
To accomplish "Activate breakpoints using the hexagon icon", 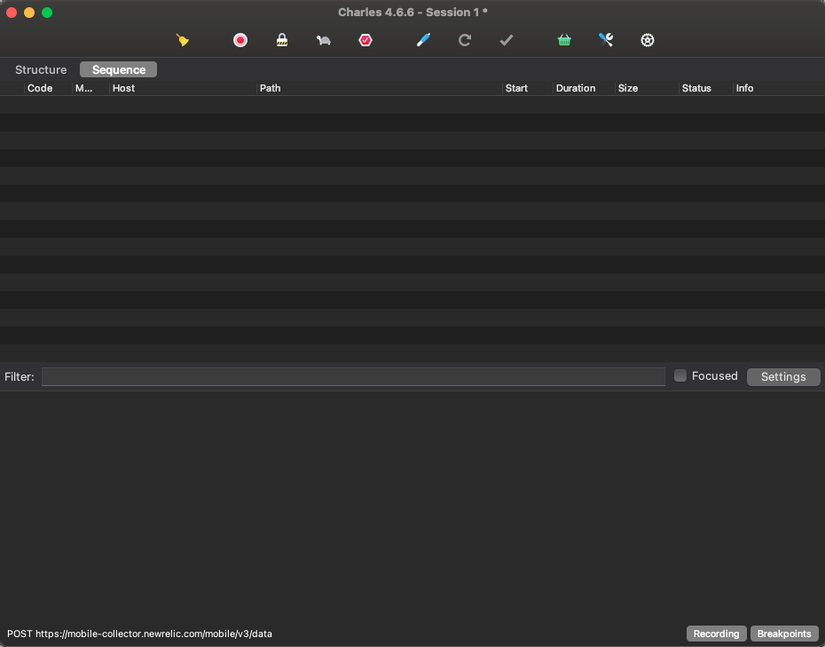I will tap(365, 40).
